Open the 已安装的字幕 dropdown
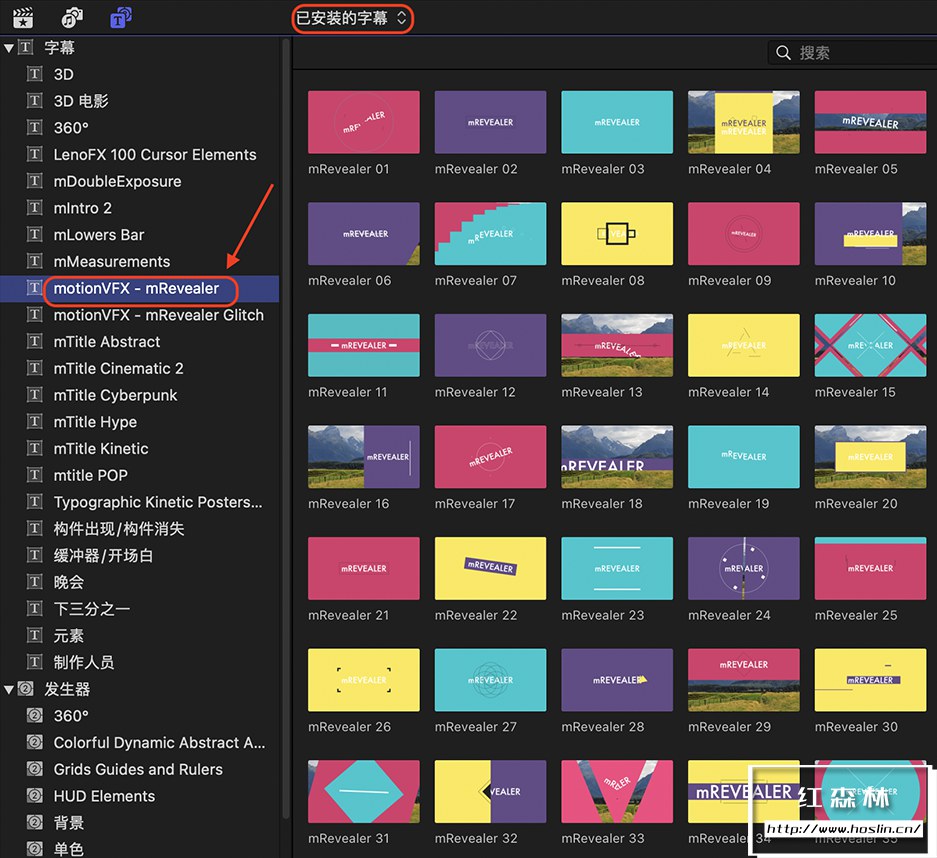937x858 pixels. coord(352,19)
